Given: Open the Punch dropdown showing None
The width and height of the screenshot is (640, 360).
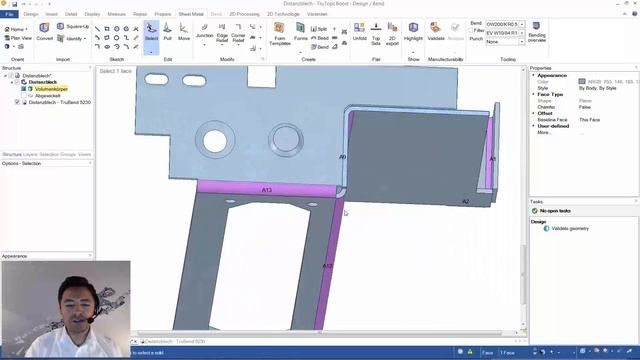Looking at the screenshot, I should click(522, 42).
